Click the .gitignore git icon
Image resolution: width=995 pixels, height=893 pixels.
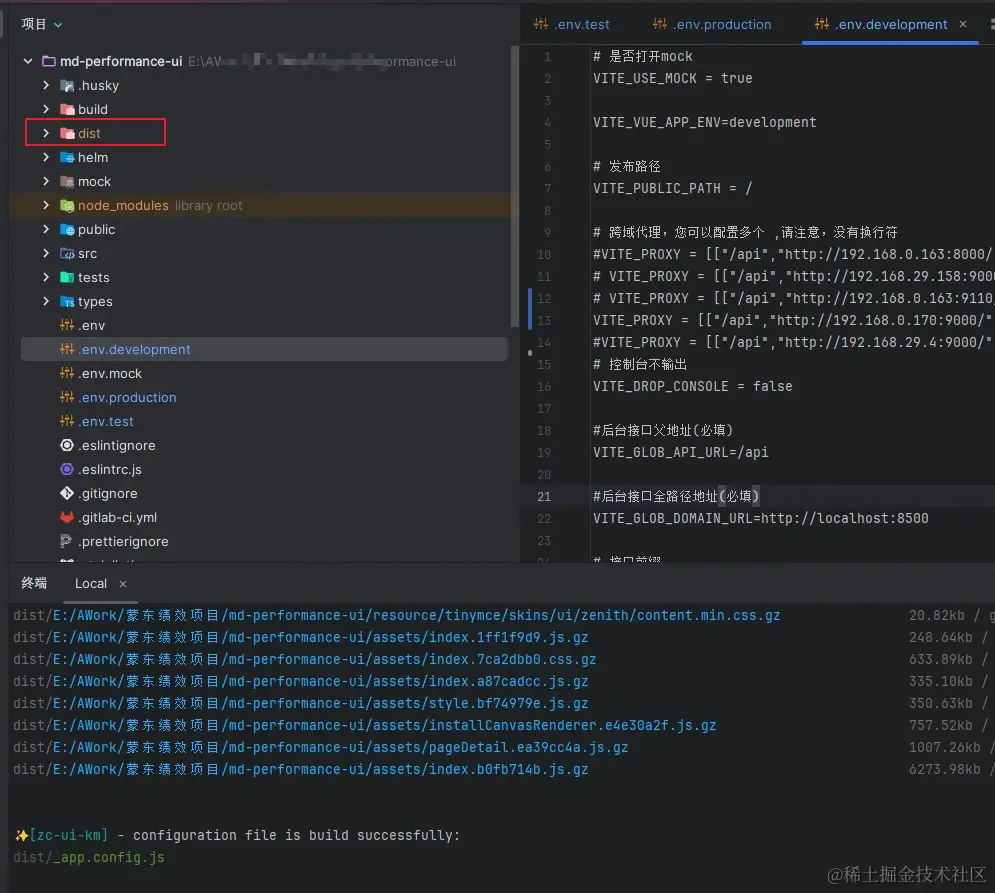click(67, 493)
